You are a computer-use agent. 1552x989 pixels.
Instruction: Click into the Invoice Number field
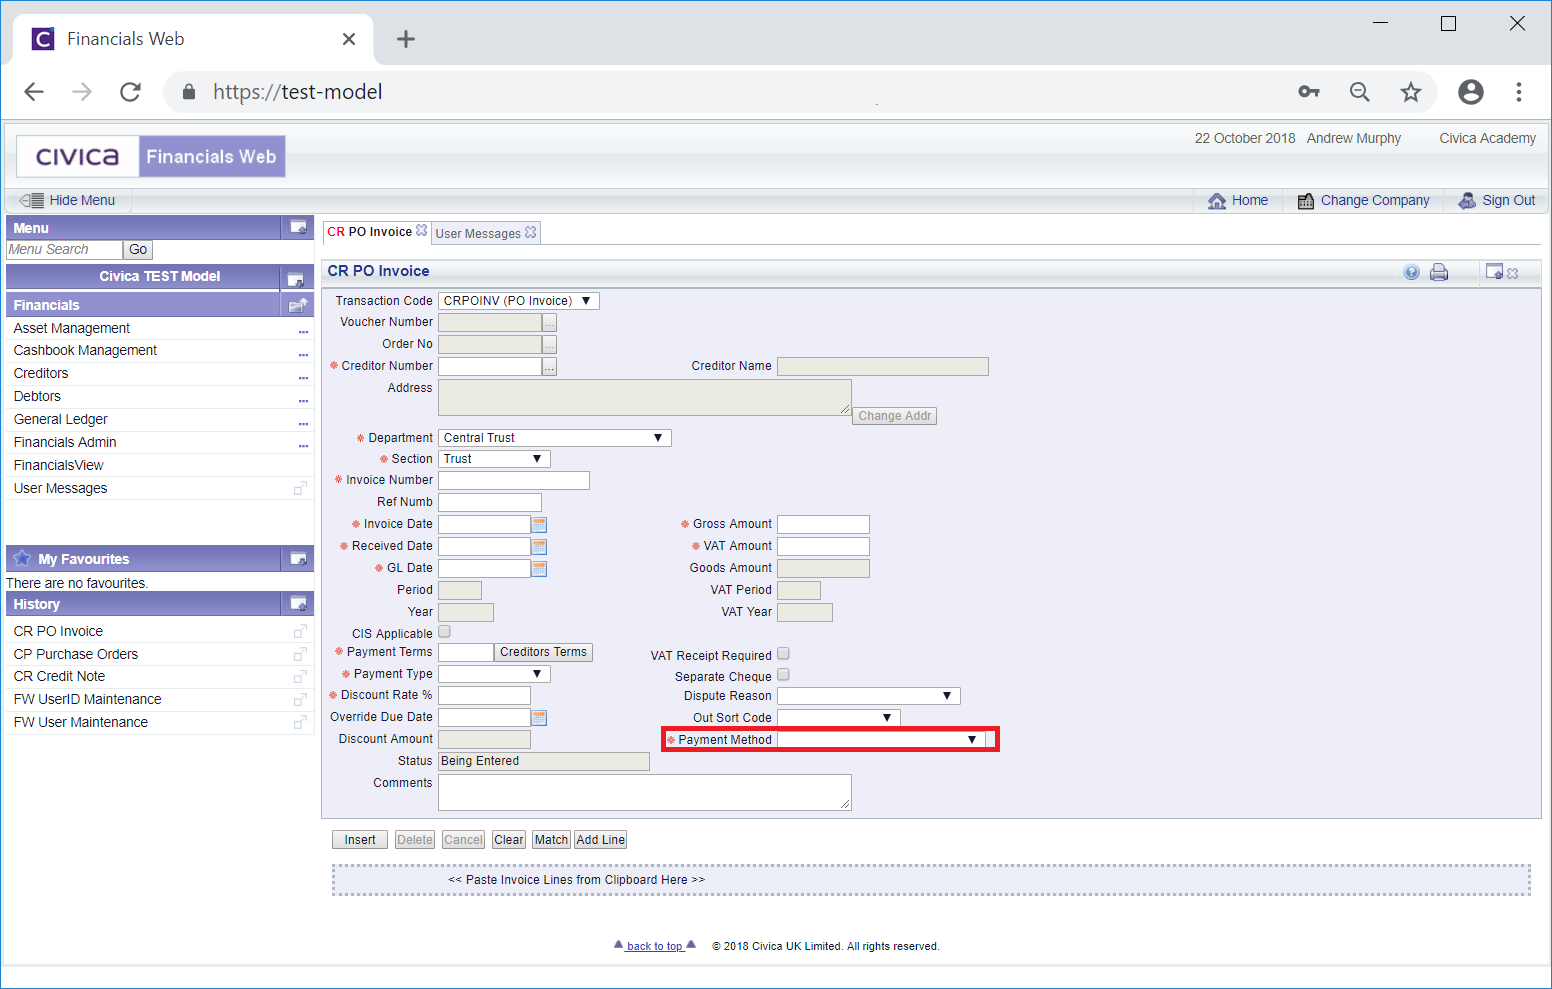[x=514, y=481]
